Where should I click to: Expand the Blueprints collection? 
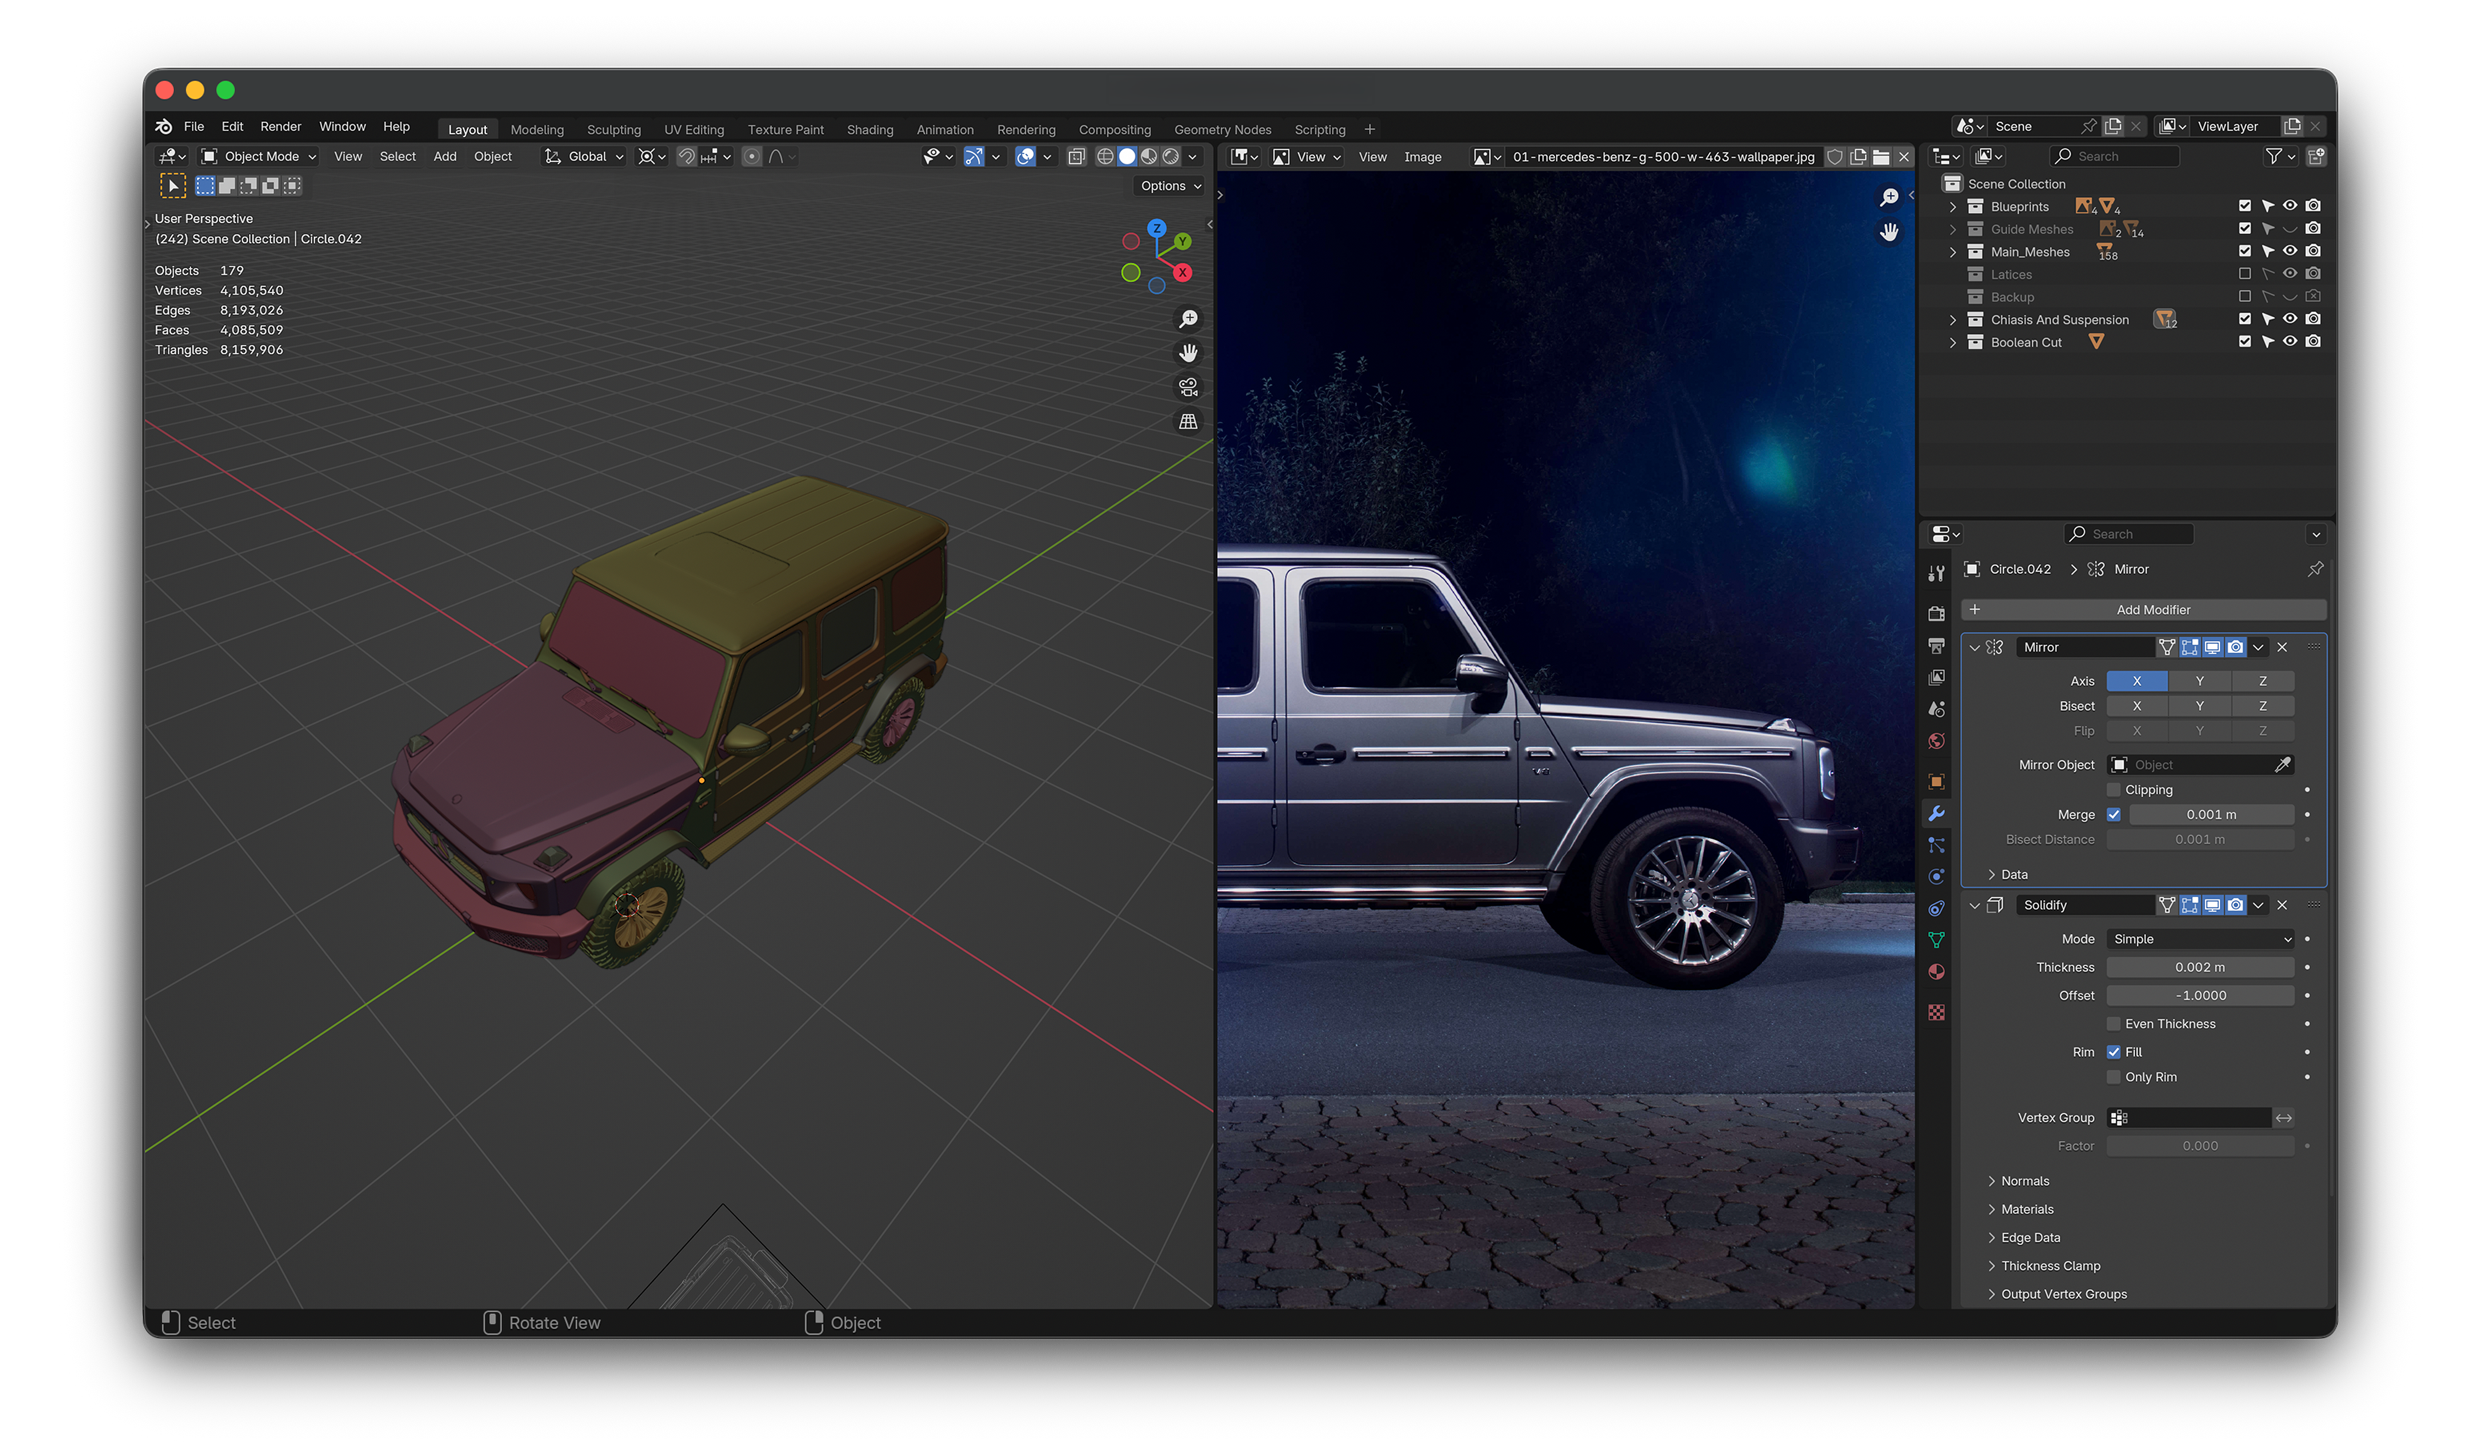pos(1952,206)
